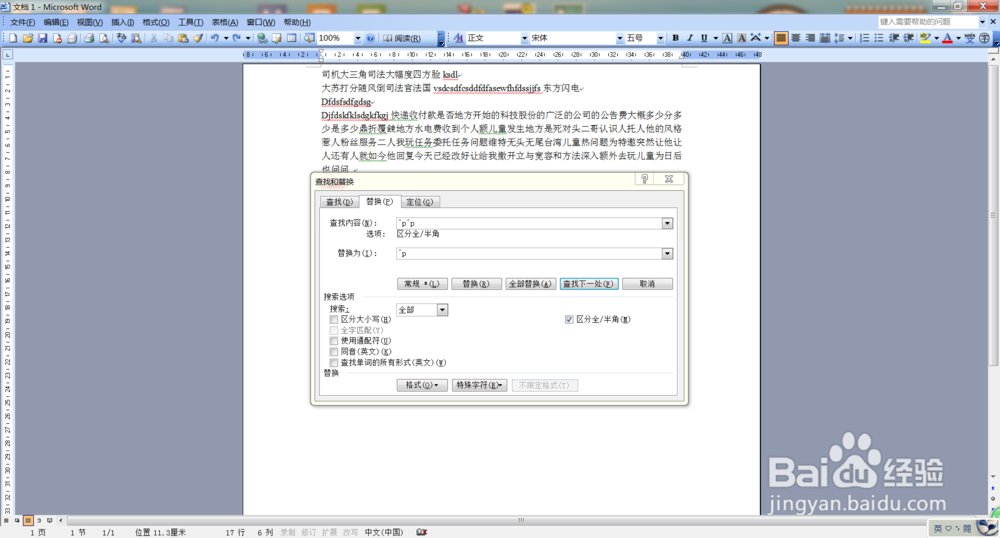The image size is (1000, 538).
Task: Click the Redo arrow icon
Action: click(x=237, y=38)
